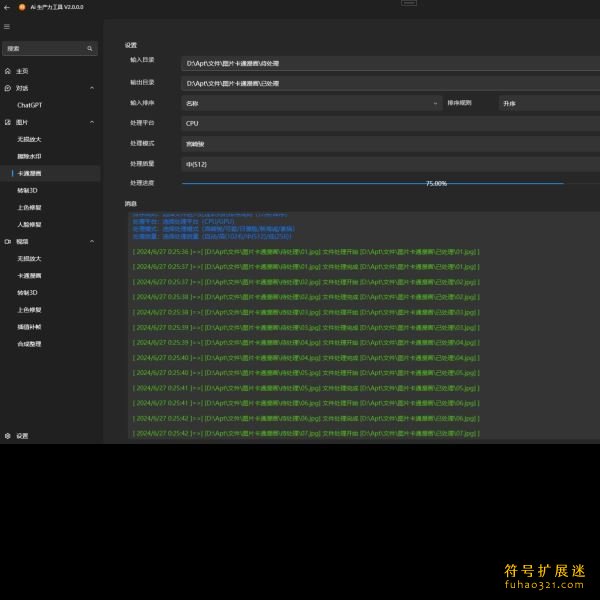The width and height of the screenshot is (600, 600).
Task: Open 合成整理 under 视频
Action: [x=30, y=344]
